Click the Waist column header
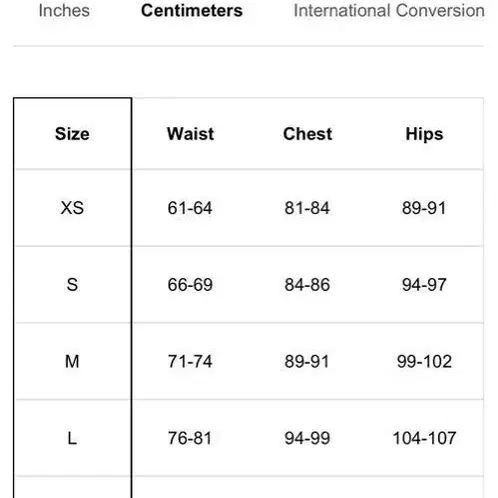 pyautogui.click(x=190, y=134)
